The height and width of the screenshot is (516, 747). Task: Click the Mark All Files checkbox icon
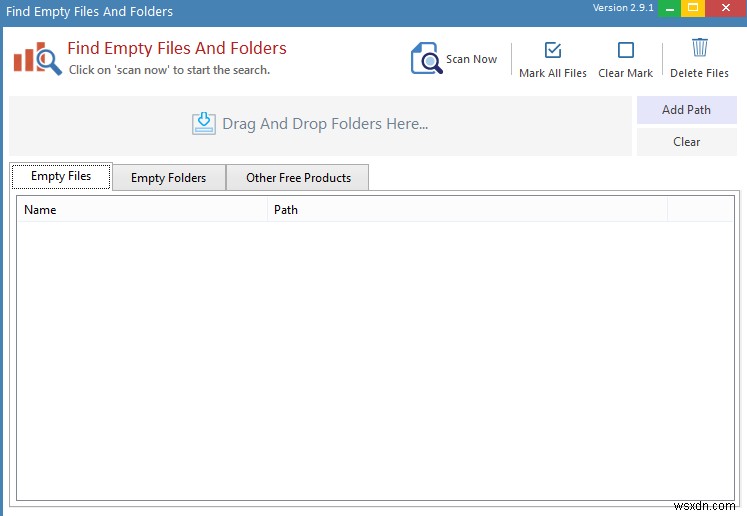553,50
